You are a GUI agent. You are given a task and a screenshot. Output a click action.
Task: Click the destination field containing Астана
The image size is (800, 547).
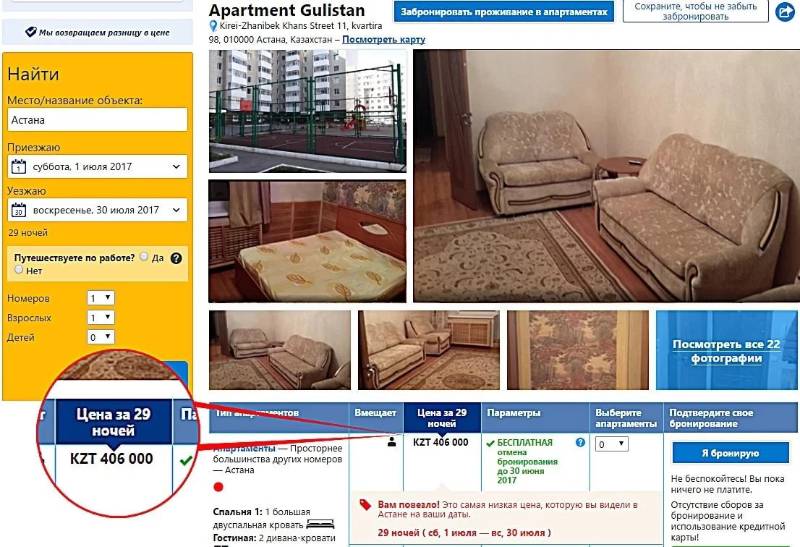coord(98,120)
